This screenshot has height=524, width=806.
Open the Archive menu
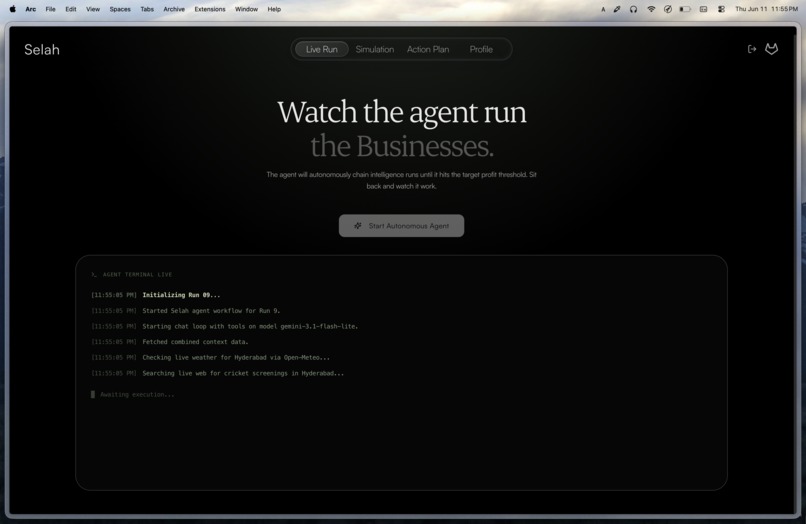(x=174, y=9)
